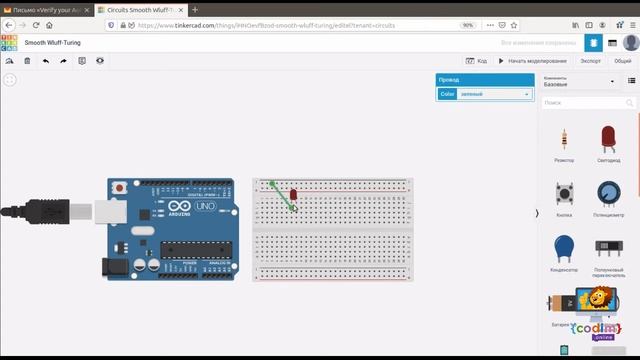
Task: Select the LED component in panel
Action: click(x=609, y=144)
